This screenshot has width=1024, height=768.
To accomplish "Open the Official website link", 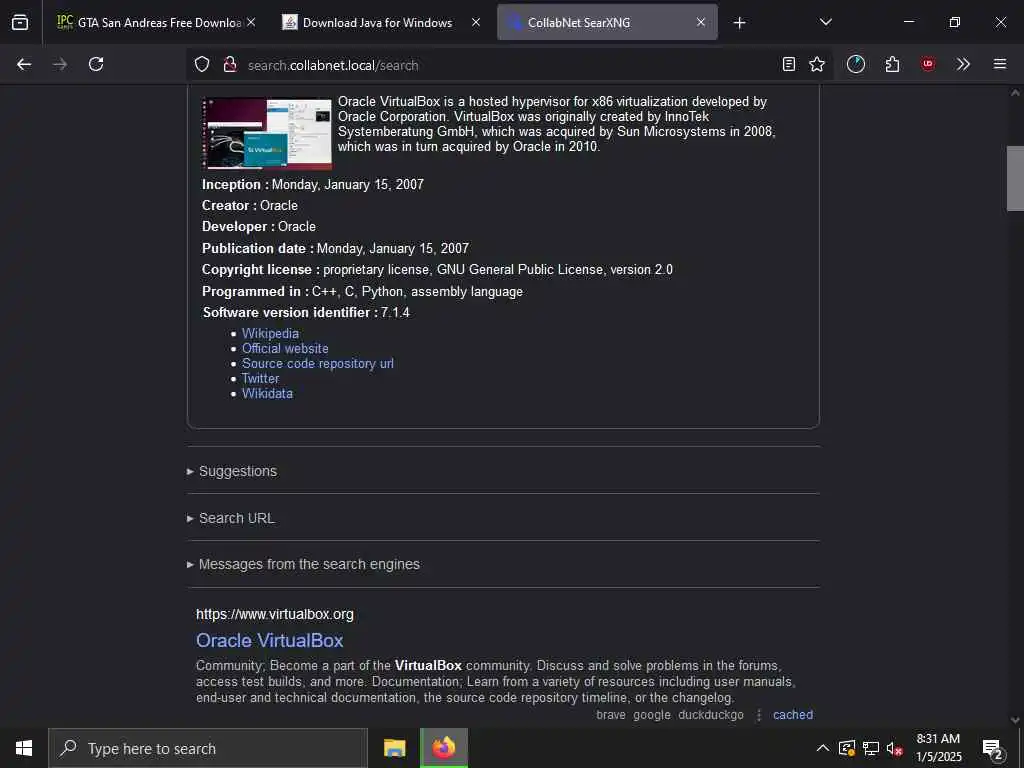I will click(x=285, y=348).
